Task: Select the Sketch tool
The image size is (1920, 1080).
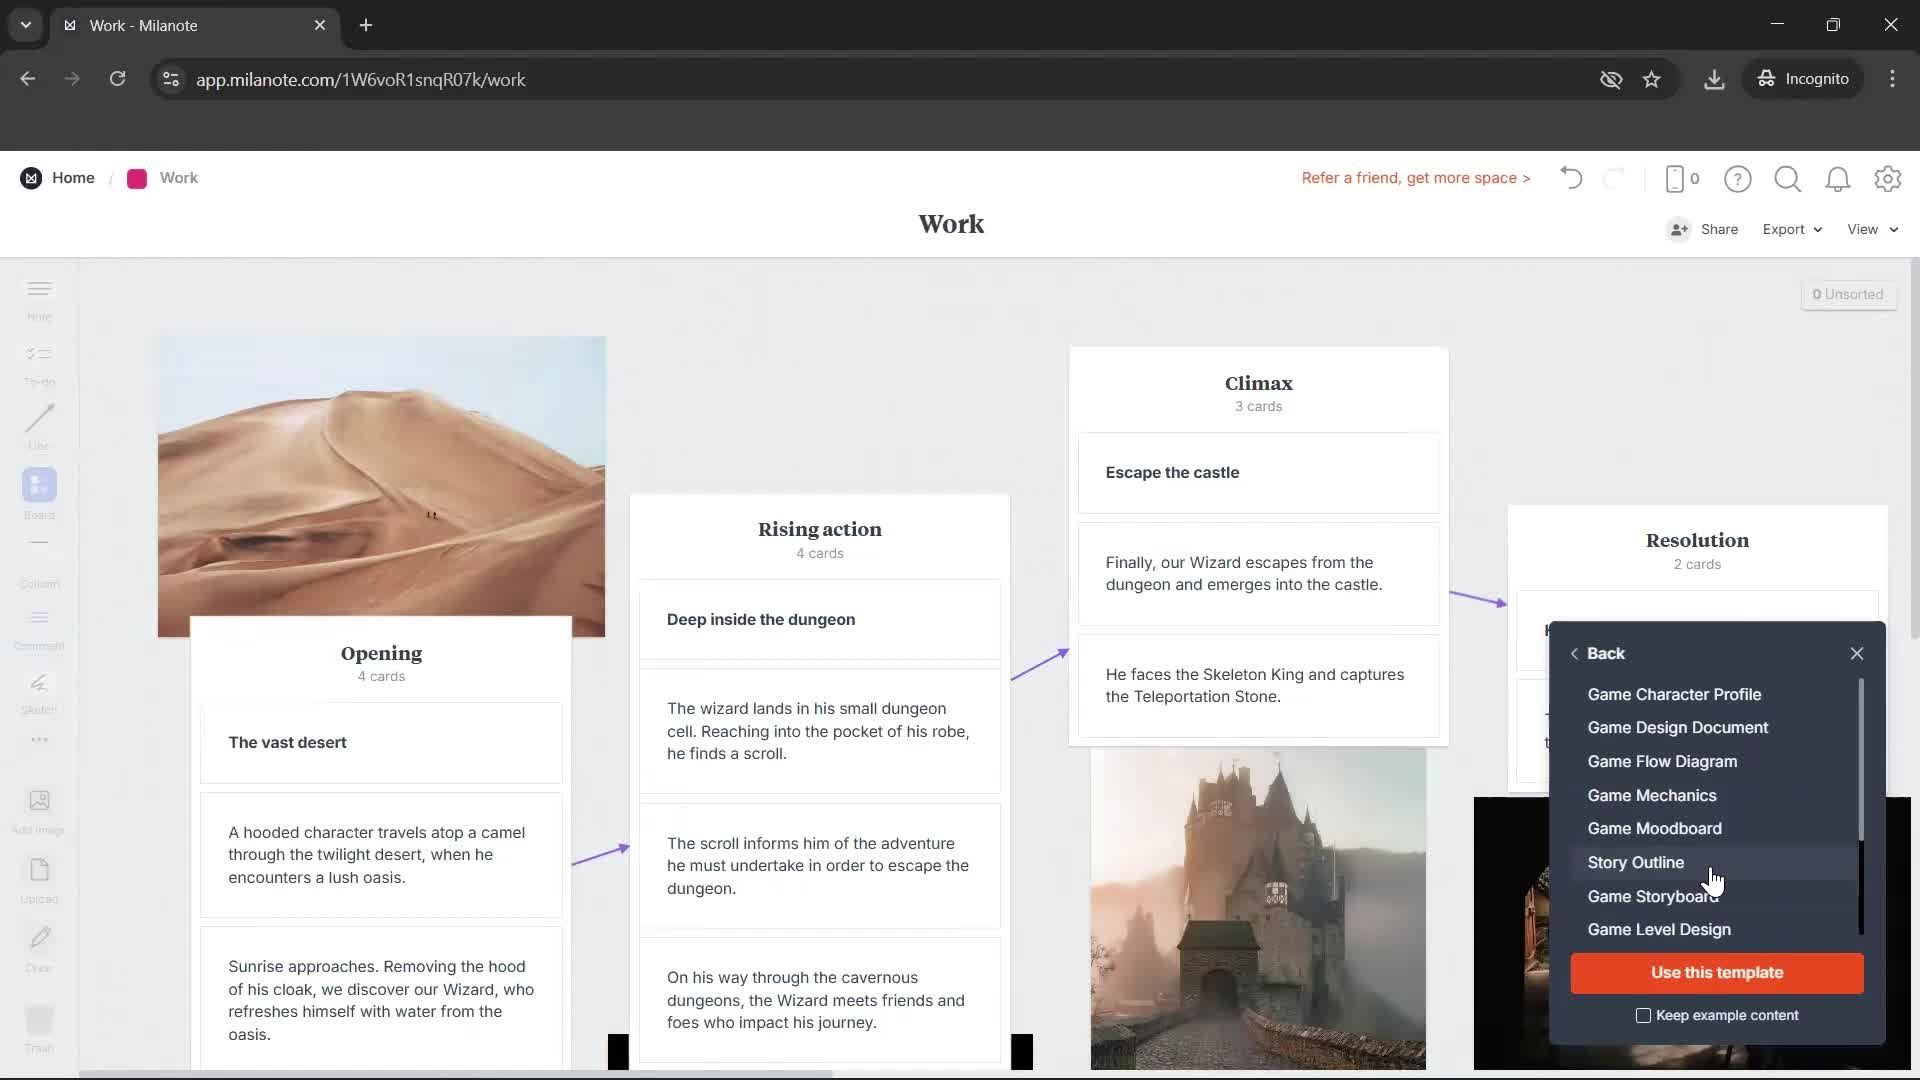Action: coord(38,690)
